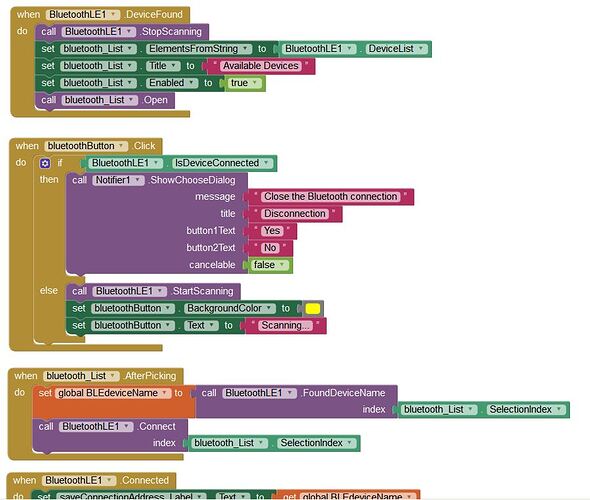Toggle the true boolean value block
The width and height of the screenshot is (590, 500).
point(244,83)
